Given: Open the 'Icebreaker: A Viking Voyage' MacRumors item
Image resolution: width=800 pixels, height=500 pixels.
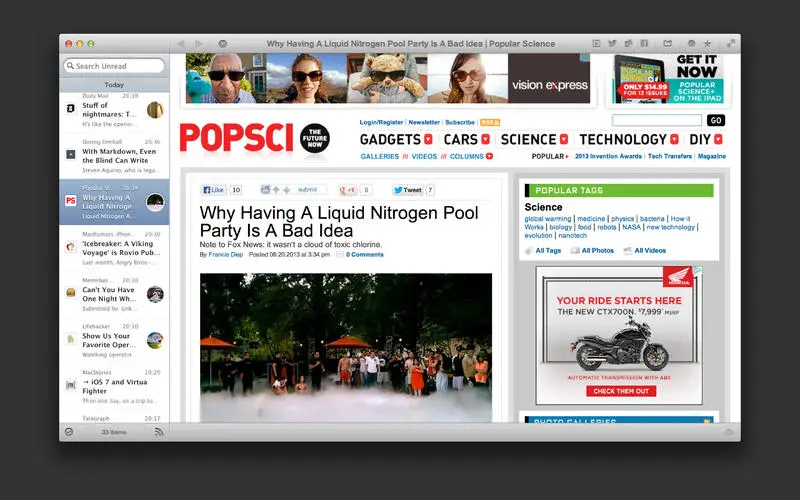Looking at the screenshot, I should pos(114,248).
